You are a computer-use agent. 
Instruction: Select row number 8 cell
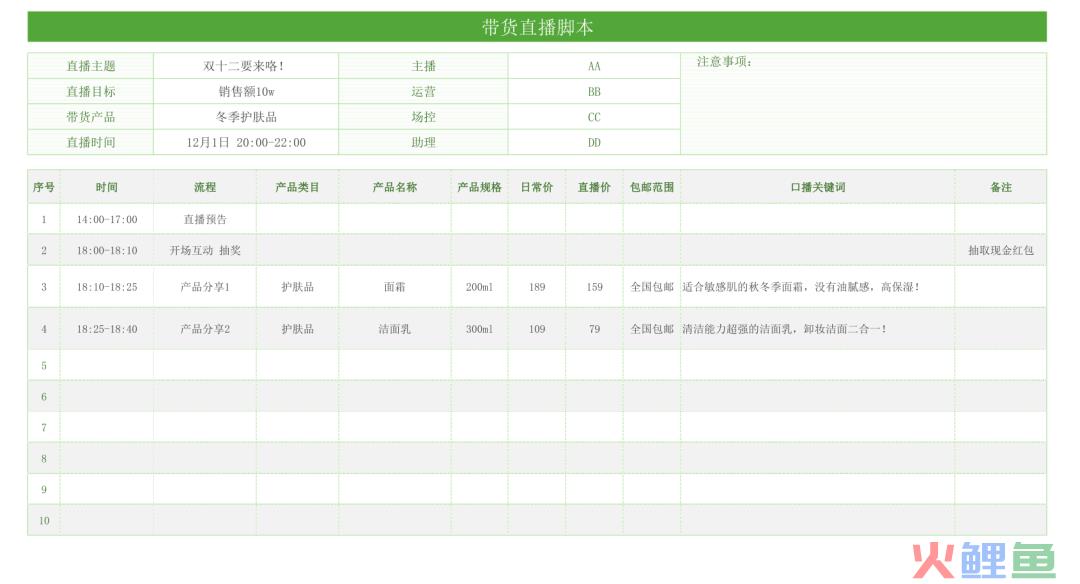coord(43,458)
